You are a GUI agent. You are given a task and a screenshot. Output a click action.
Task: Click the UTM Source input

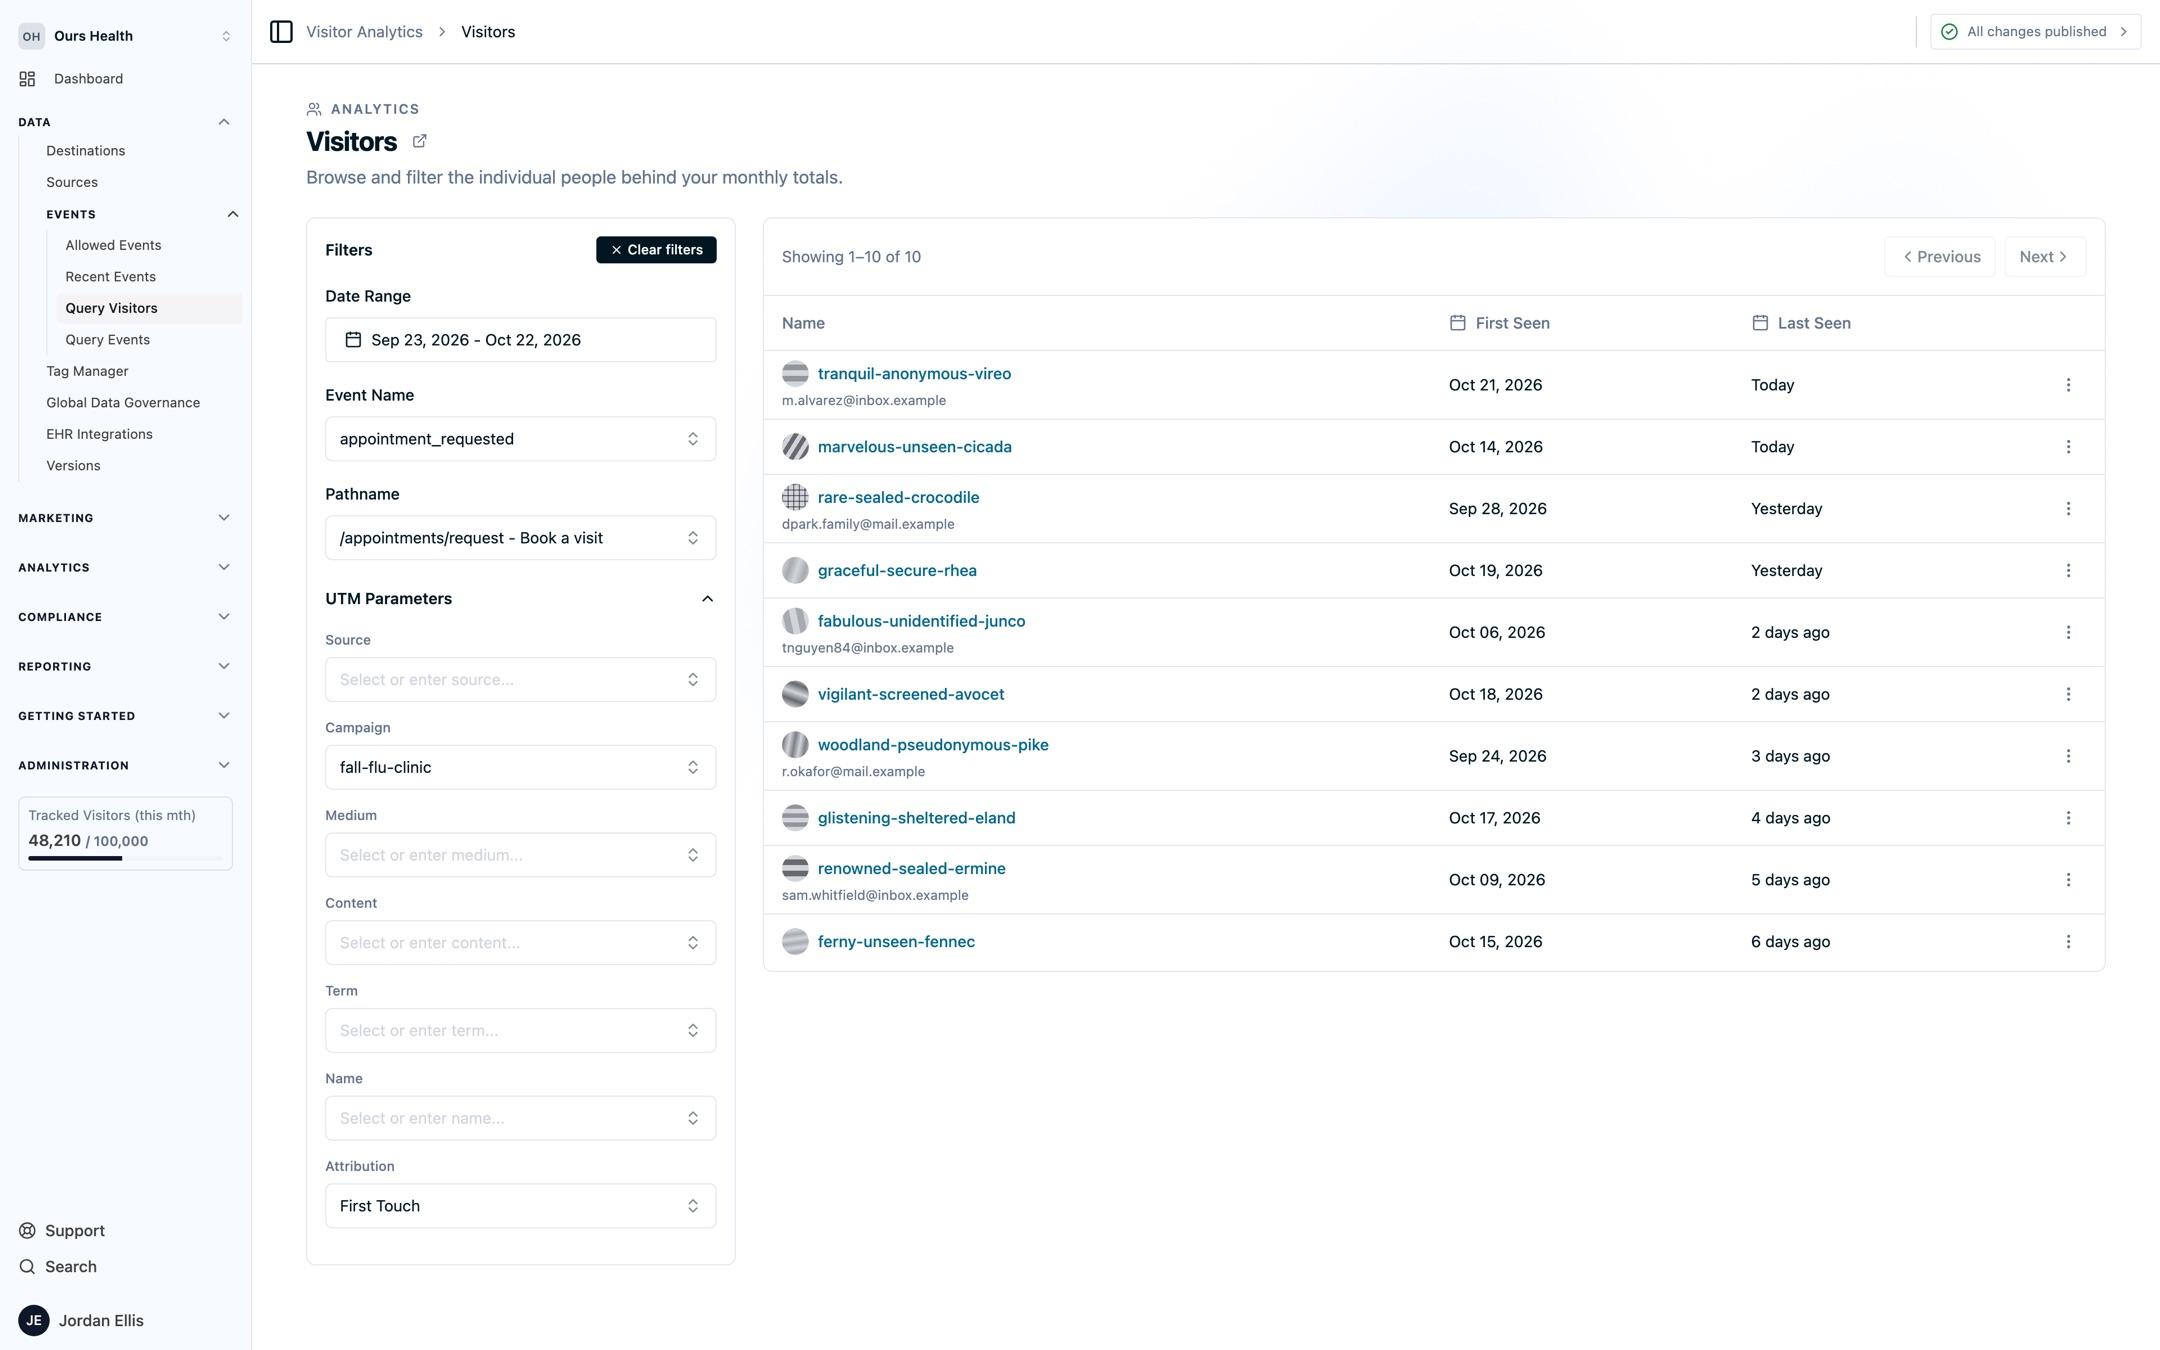520,680
